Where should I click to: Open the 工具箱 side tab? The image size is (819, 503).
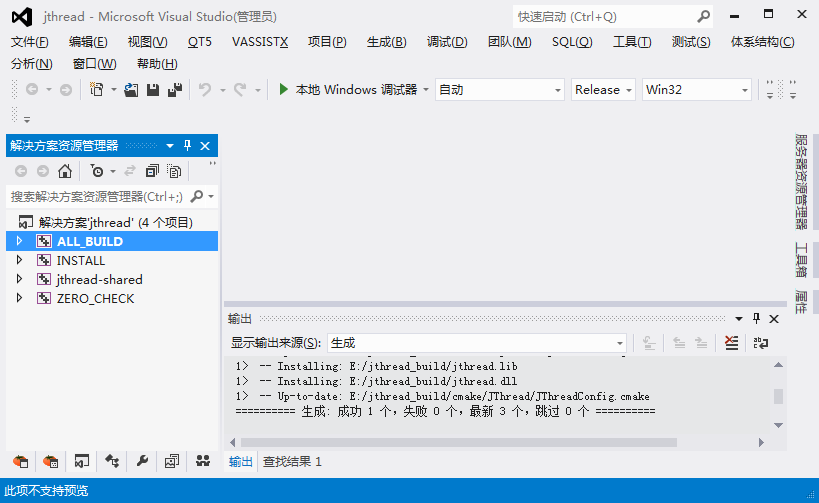click(x=801, y=259)
